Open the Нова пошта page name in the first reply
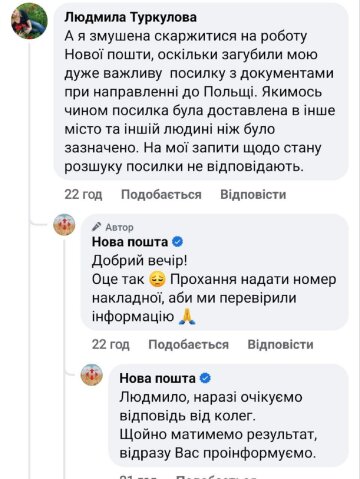The width and height of the screenshot is (360, 479). [130, 242]
